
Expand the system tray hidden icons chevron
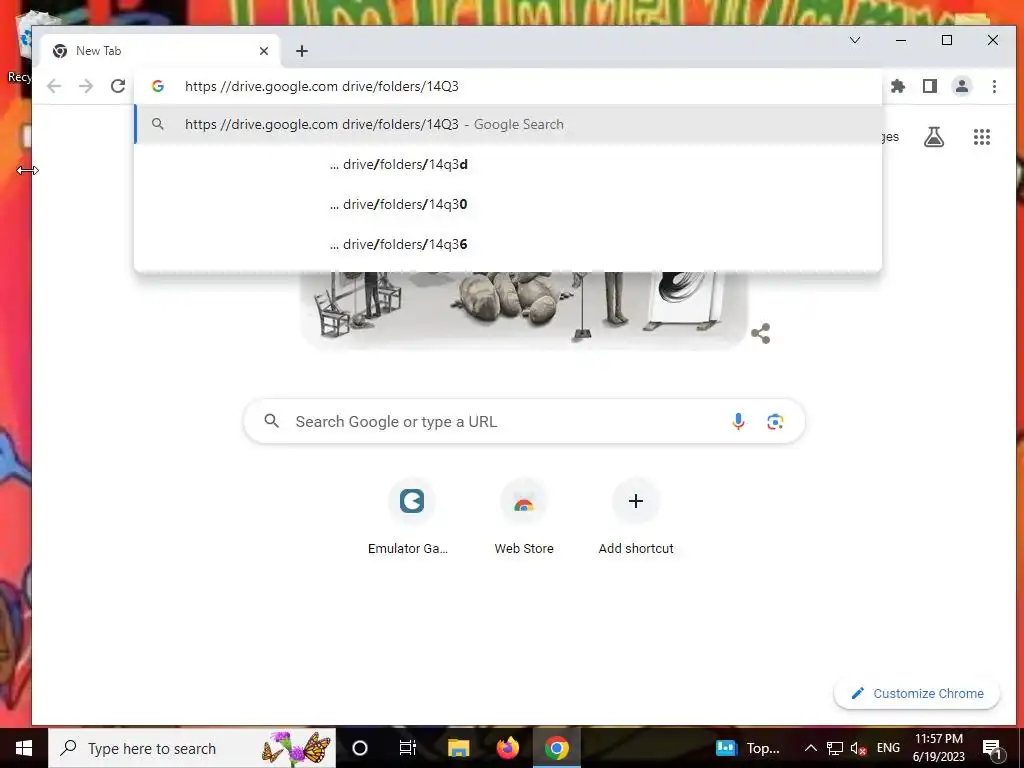(x=810, y=748)
